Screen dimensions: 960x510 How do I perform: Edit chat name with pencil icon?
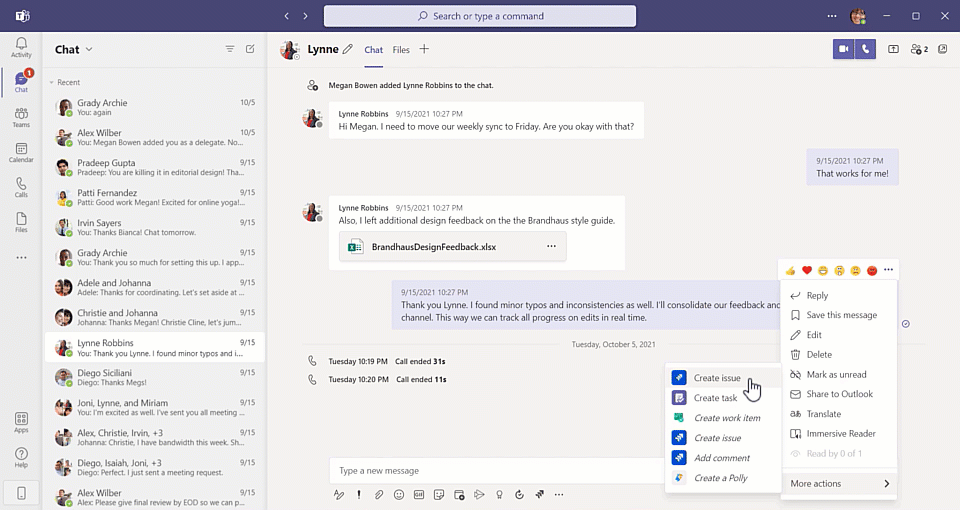coord(348,49)
